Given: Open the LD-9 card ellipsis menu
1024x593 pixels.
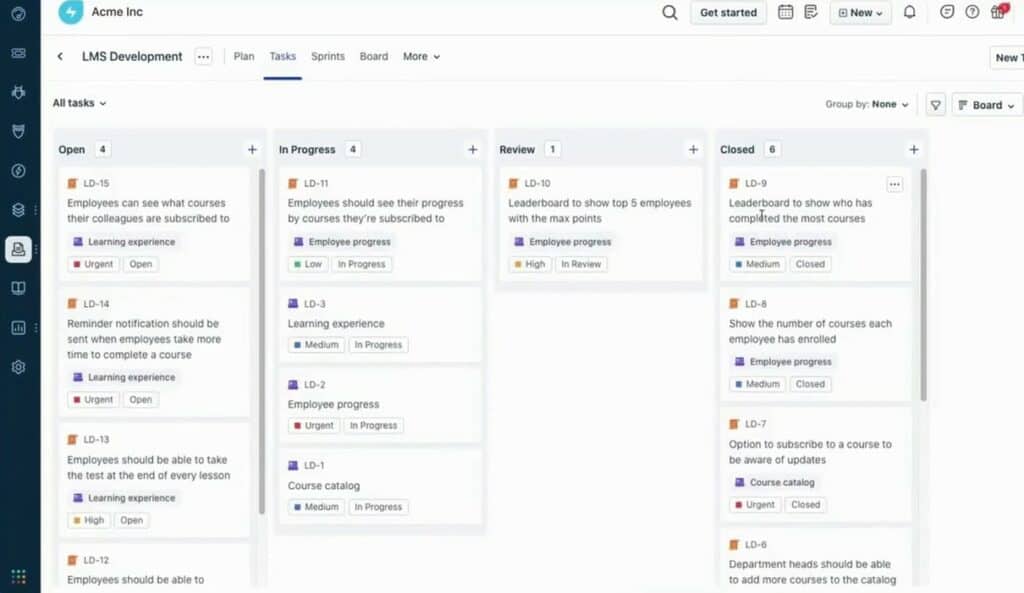Looking at the screenshot, I should (x=895, y=184).
